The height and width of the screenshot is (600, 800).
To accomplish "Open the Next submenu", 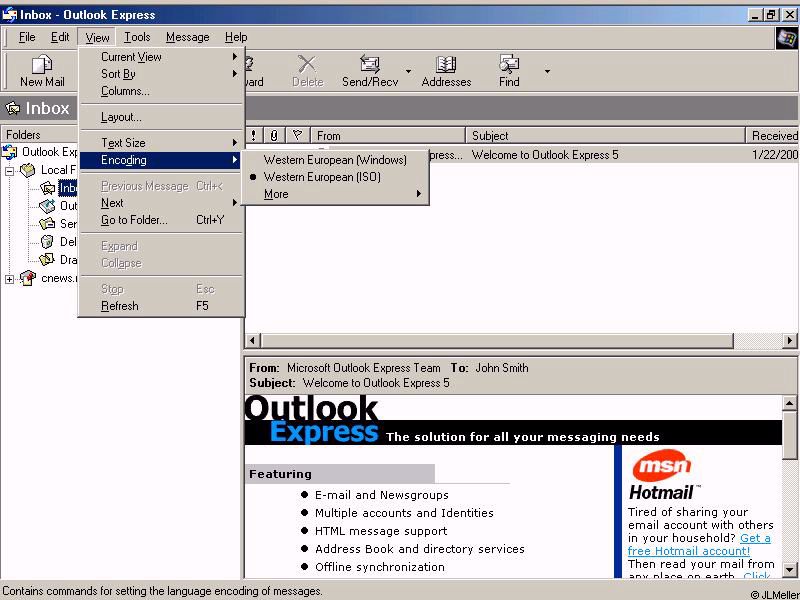I will point(161,203).
